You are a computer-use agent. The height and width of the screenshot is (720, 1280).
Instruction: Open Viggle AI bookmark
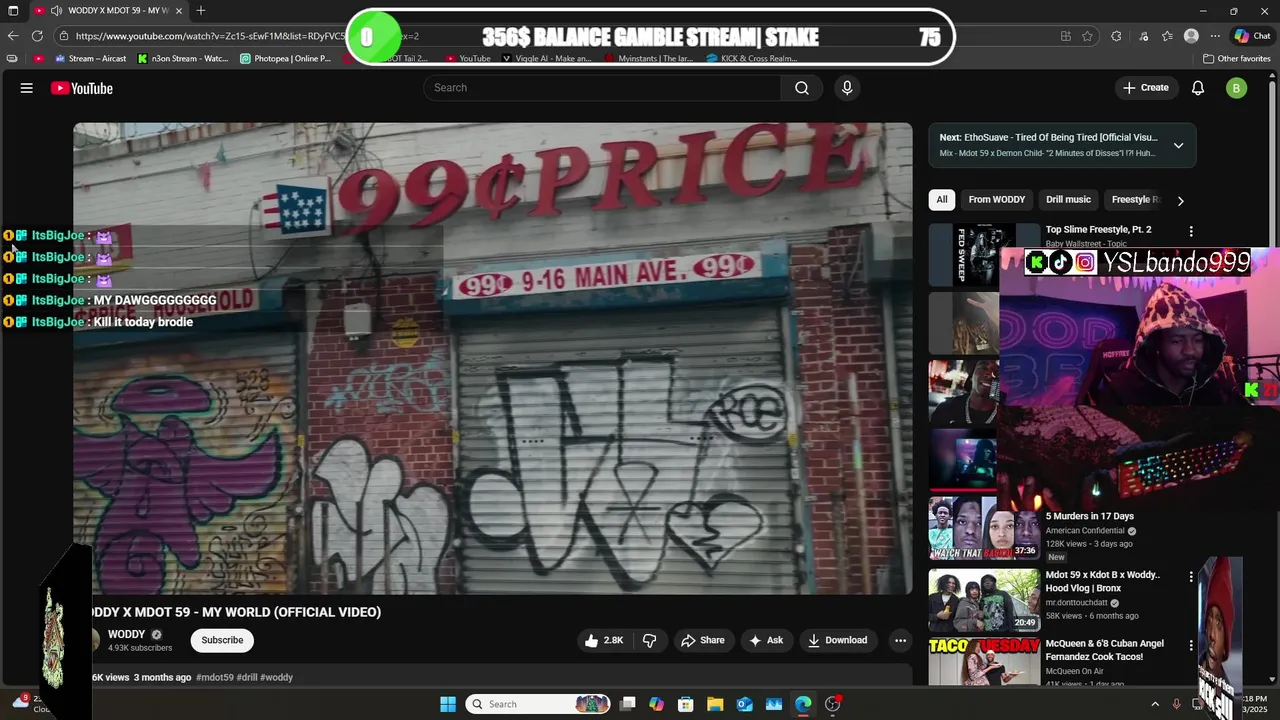click(546, 58)
